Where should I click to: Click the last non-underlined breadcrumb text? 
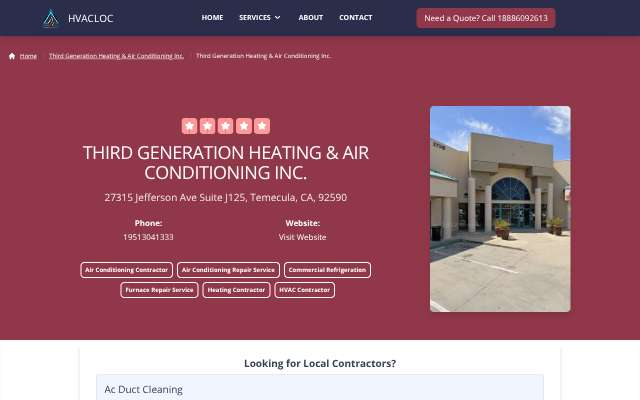coord(263,56)
